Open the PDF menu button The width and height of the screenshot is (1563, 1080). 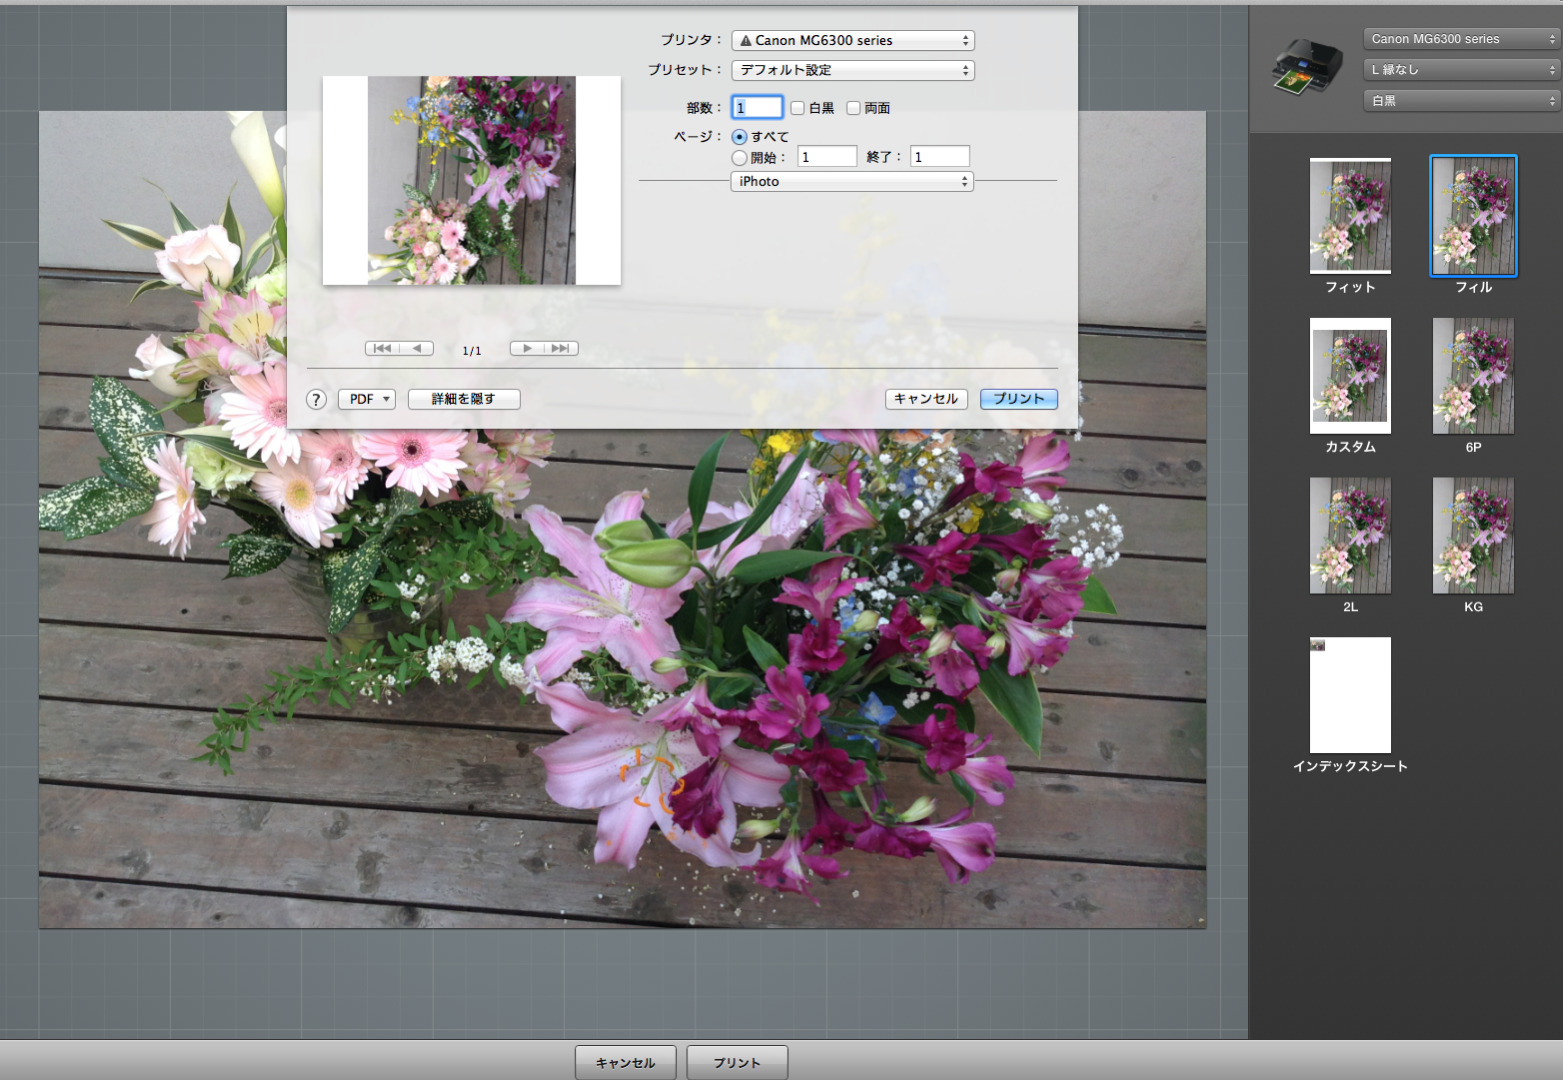tap(367, 399)
